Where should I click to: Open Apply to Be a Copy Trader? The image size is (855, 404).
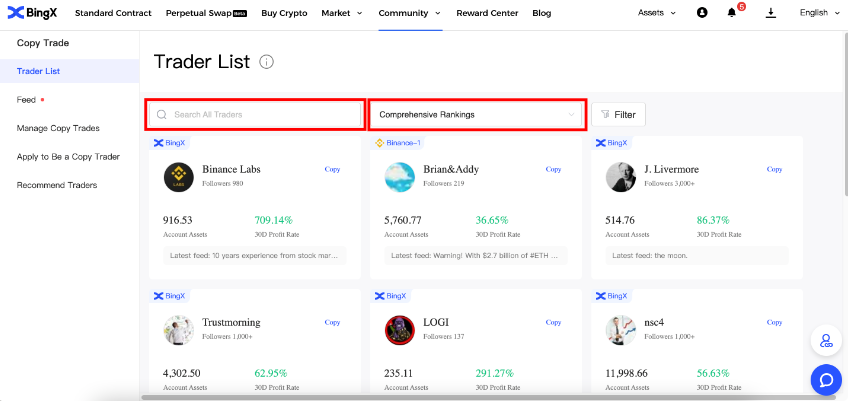(70, 156)
